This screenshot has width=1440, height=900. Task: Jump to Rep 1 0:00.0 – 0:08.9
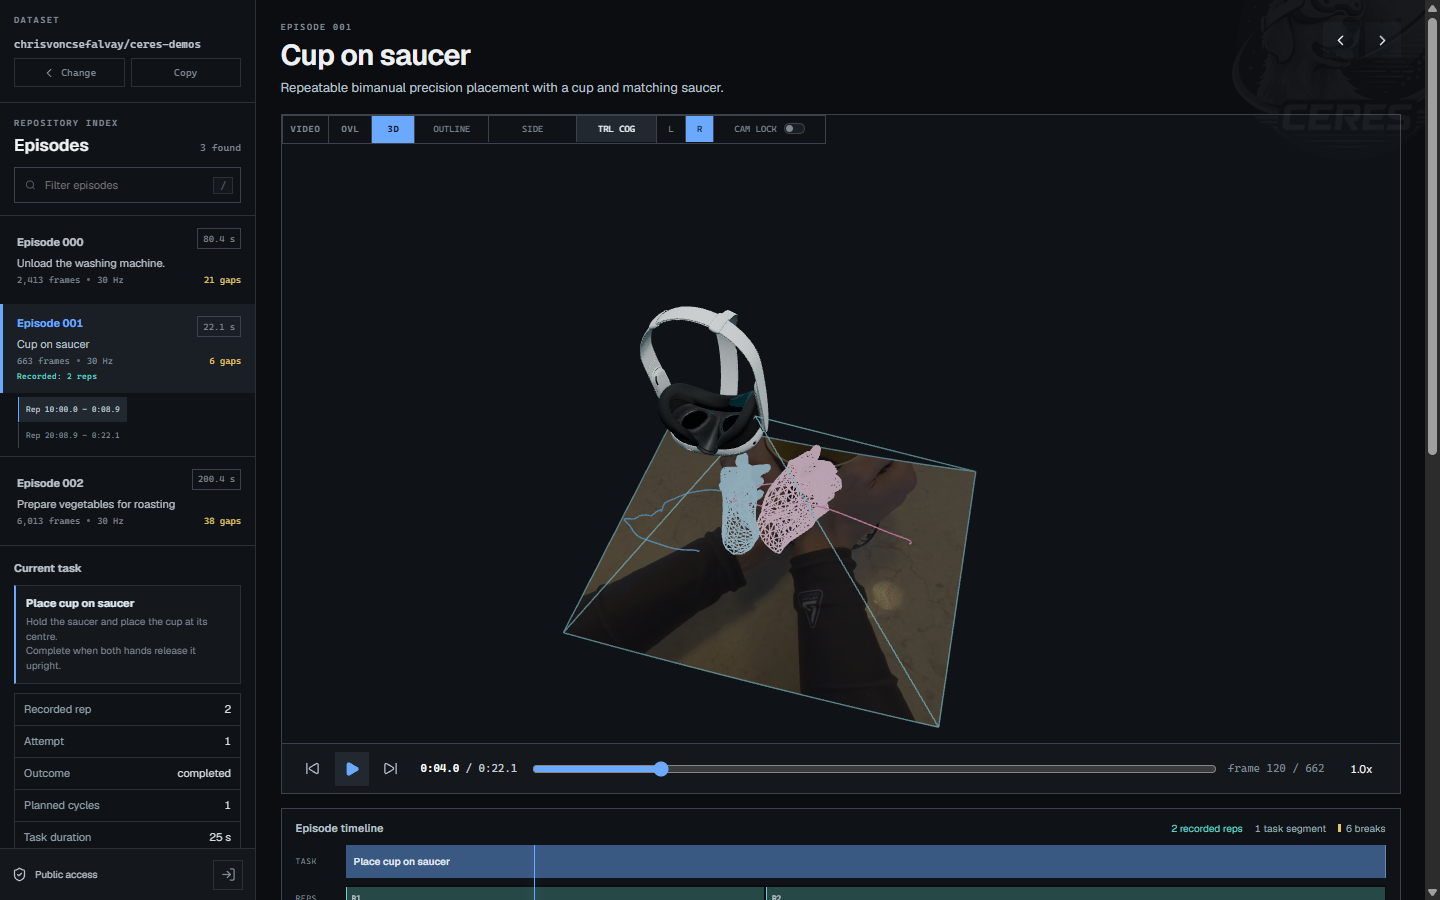72,409
